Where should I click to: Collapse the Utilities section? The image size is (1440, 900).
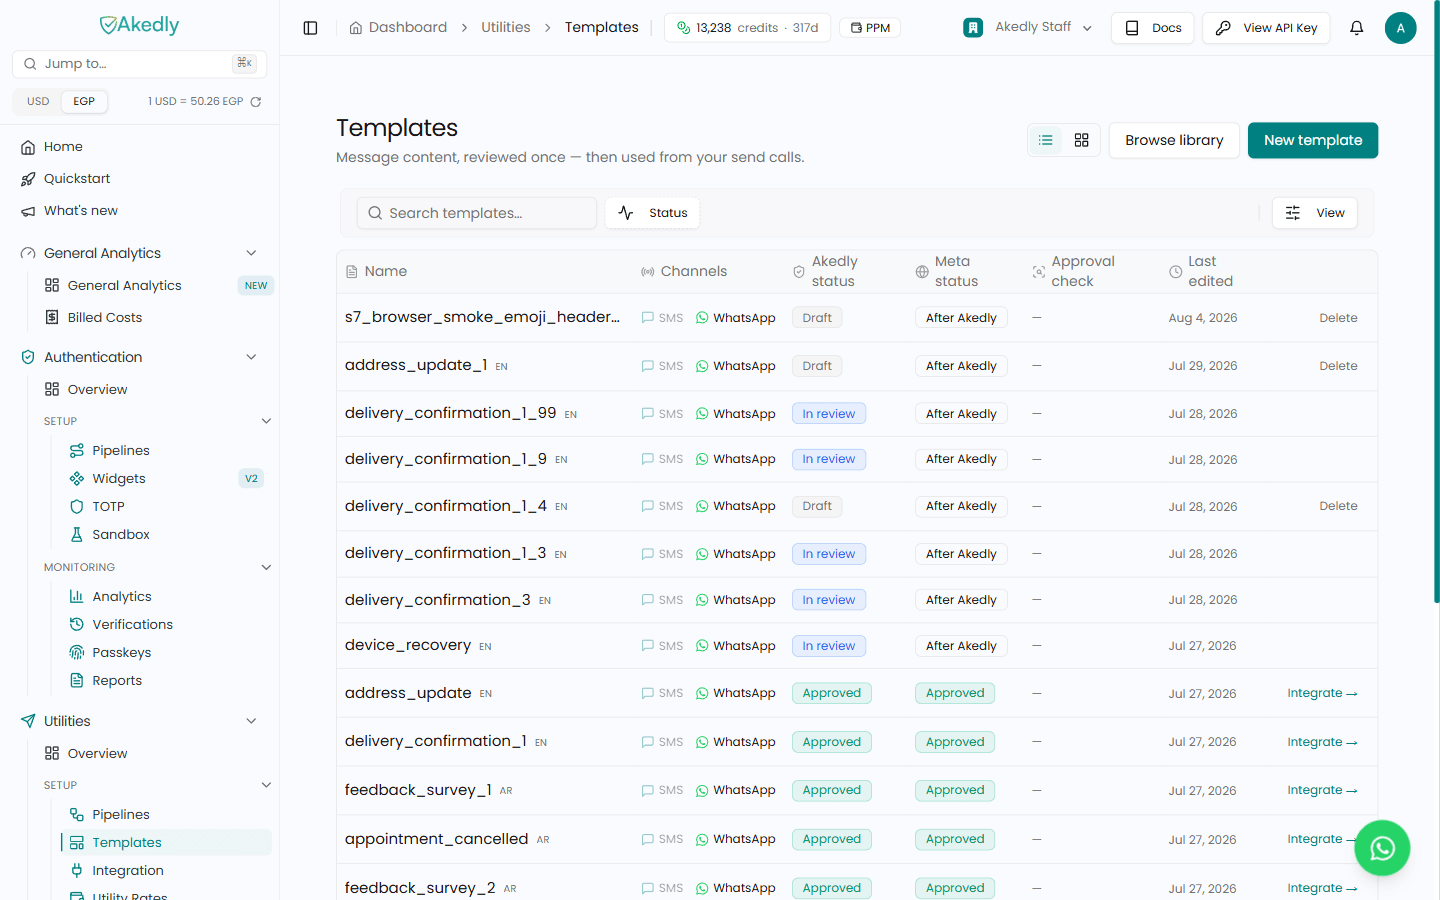251,721
